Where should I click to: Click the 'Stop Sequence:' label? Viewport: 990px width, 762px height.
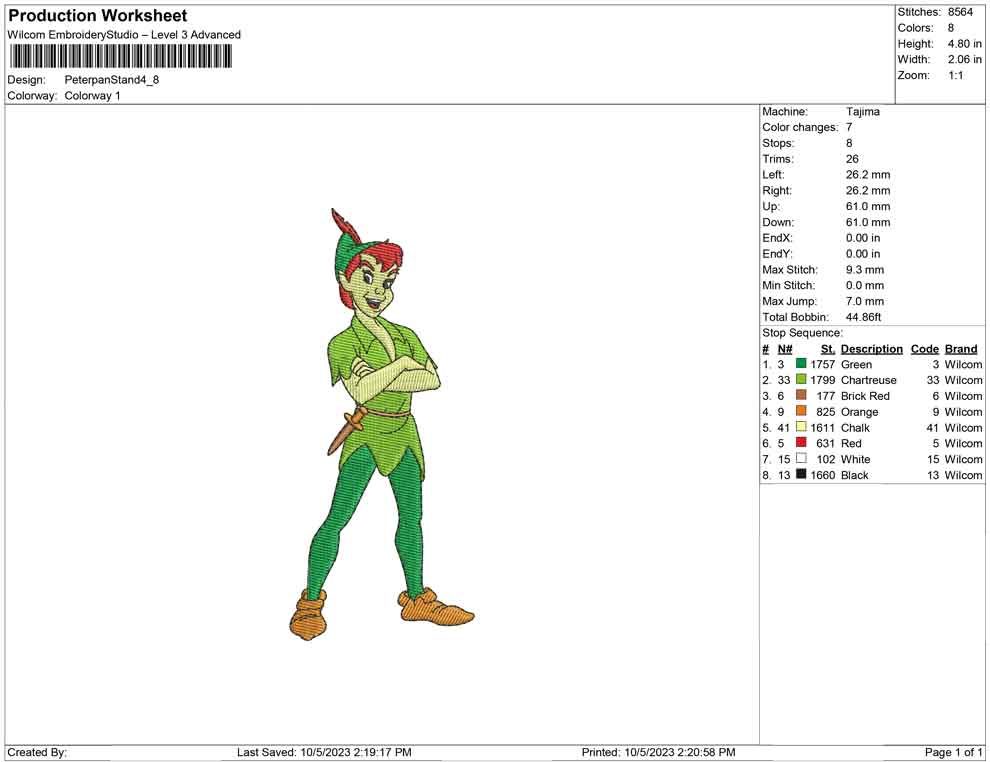tap(802, 333)
